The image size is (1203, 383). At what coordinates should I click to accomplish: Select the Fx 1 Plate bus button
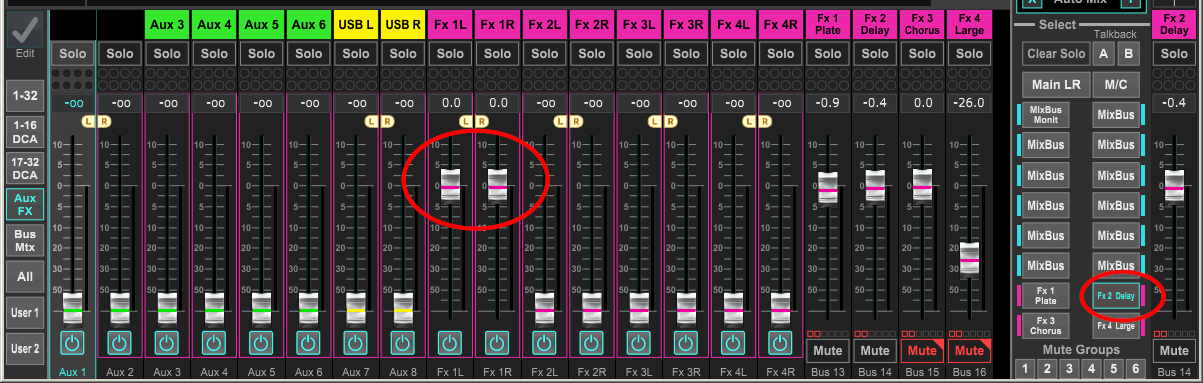point(1046,296)
